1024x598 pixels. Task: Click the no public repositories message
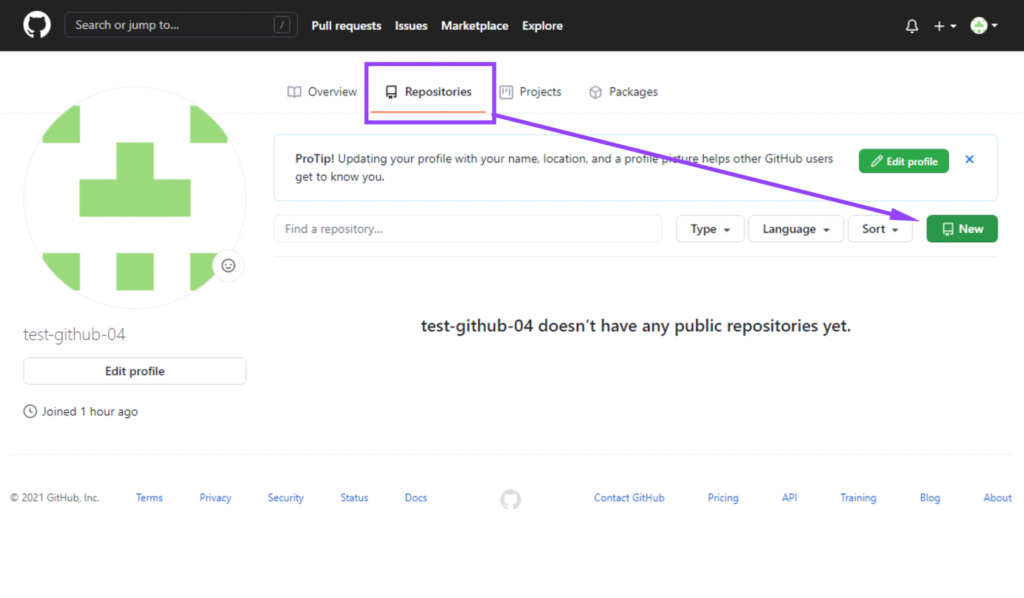pos(635,326)
